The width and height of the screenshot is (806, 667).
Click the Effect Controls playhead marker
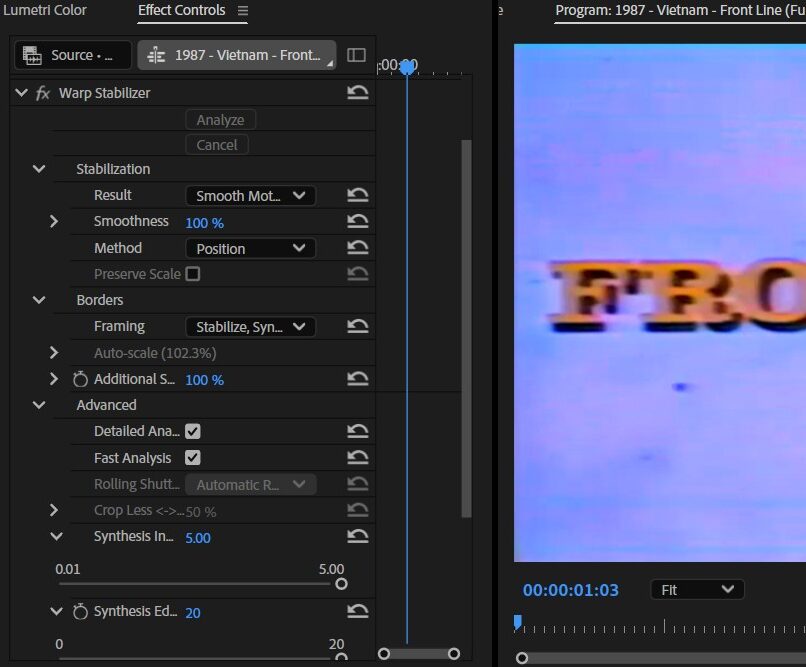click(408, 66)
